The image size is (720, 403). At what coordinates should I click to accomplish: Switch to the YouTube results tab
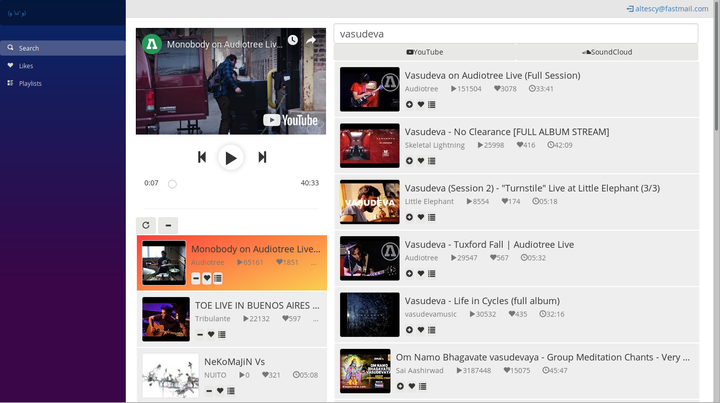tap(425, 52)
